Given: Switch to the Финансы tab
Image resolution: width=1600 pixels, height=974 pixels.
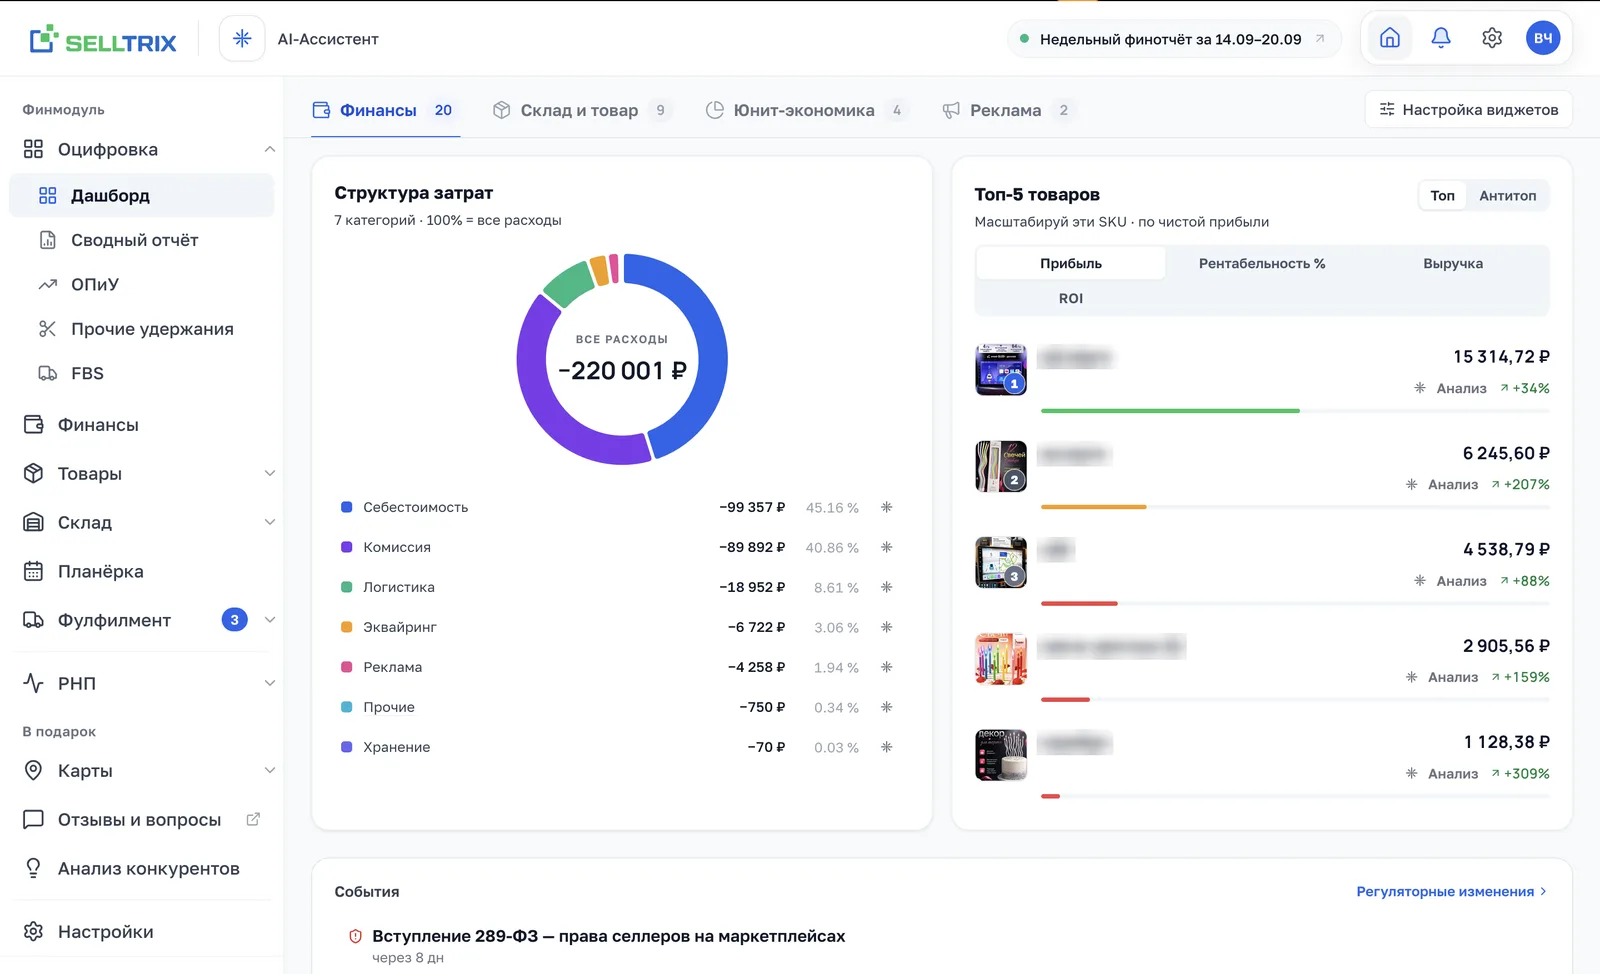Looking at the screenshot, I should click(385, 110).
